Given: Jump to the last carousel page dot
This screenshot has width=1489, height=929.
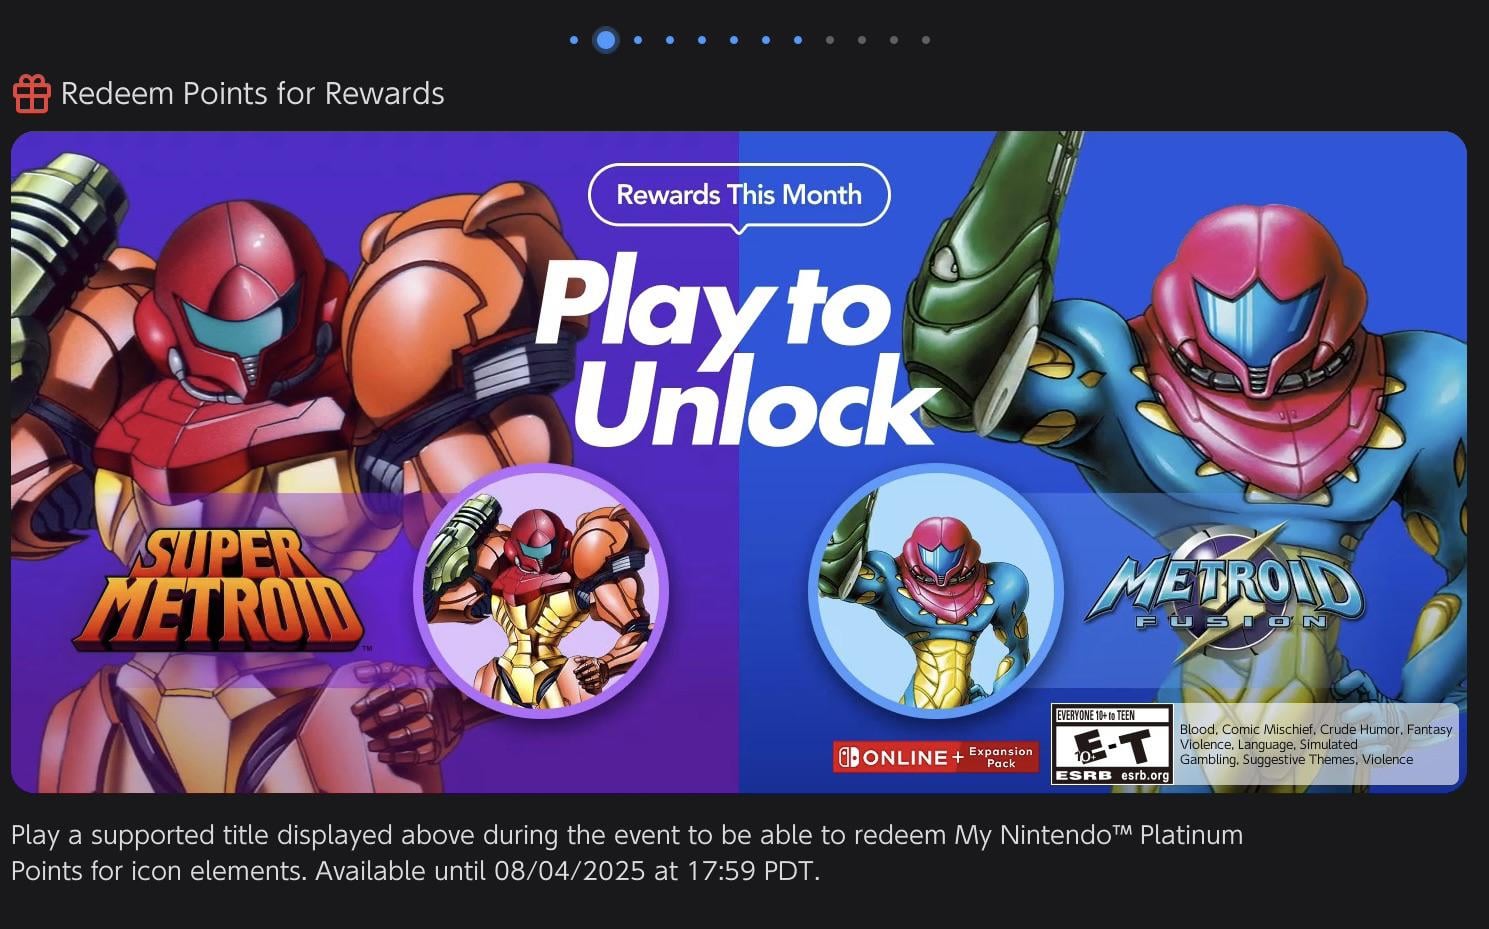Looking at the screenshot, I should click(x=926, y=40).
